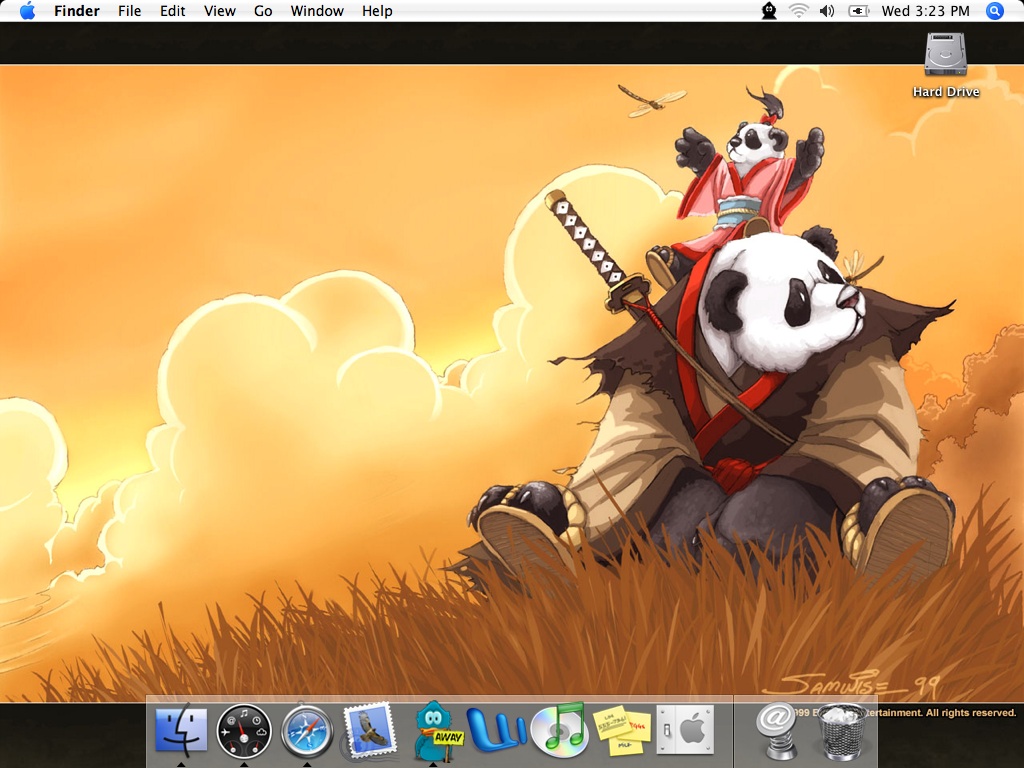The height and width of the screenshot is (768, 1024).
Task: Open the Go menu
Action: pyautogui.click(x=263, y=10)
